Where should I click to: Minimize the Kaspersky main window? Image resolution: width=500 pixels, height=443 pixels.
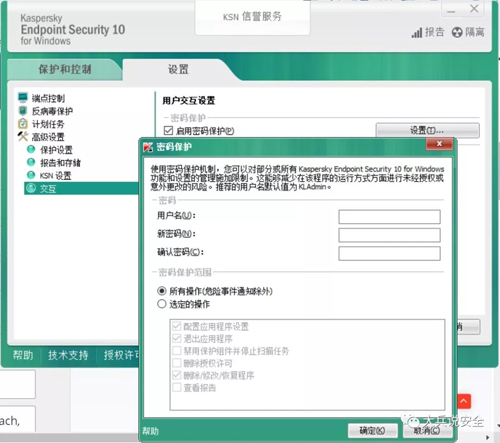[x=451, y=10]
